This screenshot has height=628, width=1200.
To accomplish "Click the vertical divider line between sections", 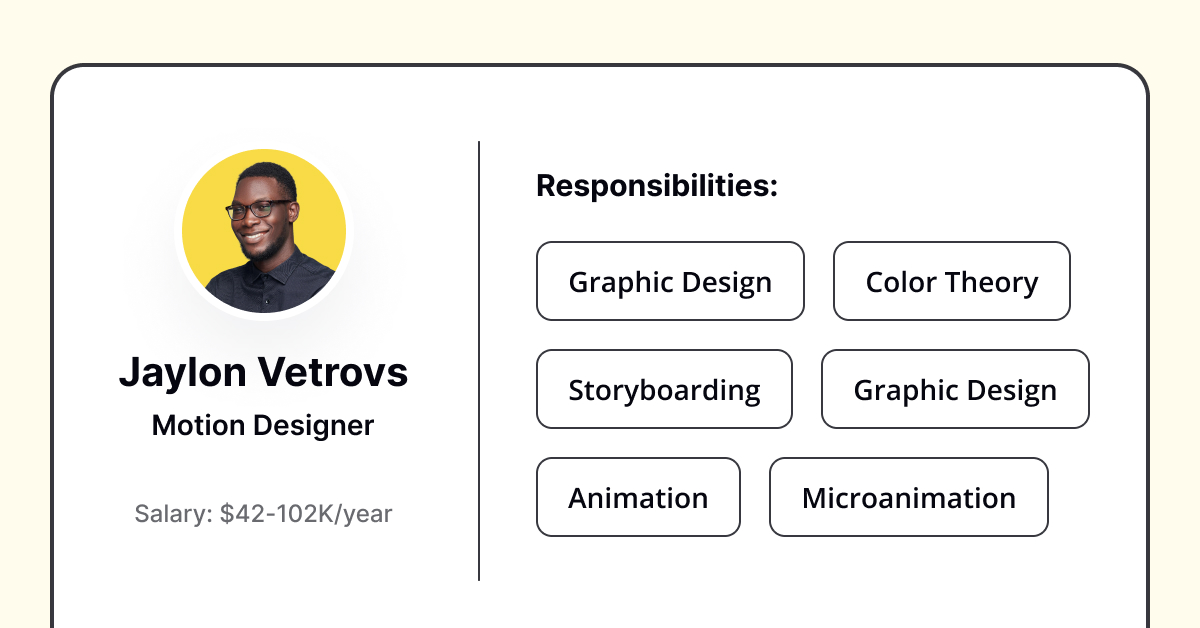I will (479, 360).
